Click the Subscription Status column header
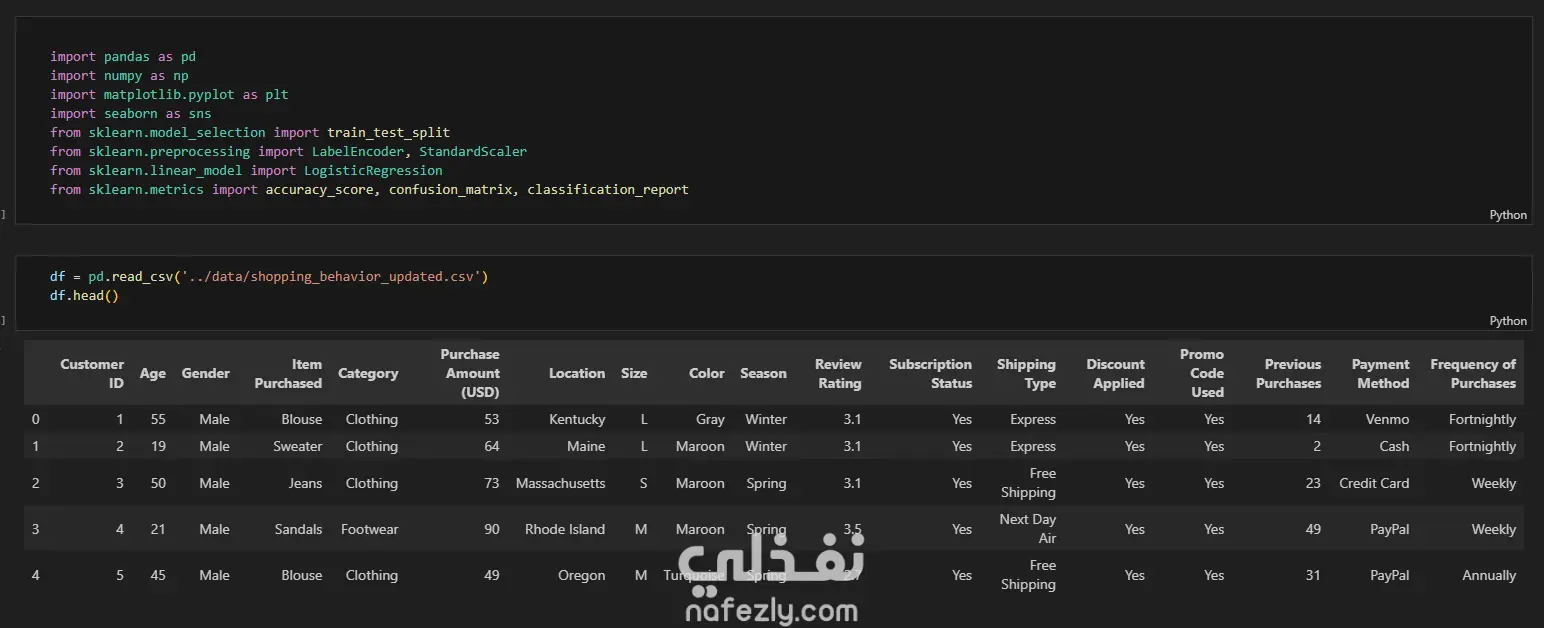Image resolution: width=1544 pixels, height=628 pixels. click(x=930, y=373)
